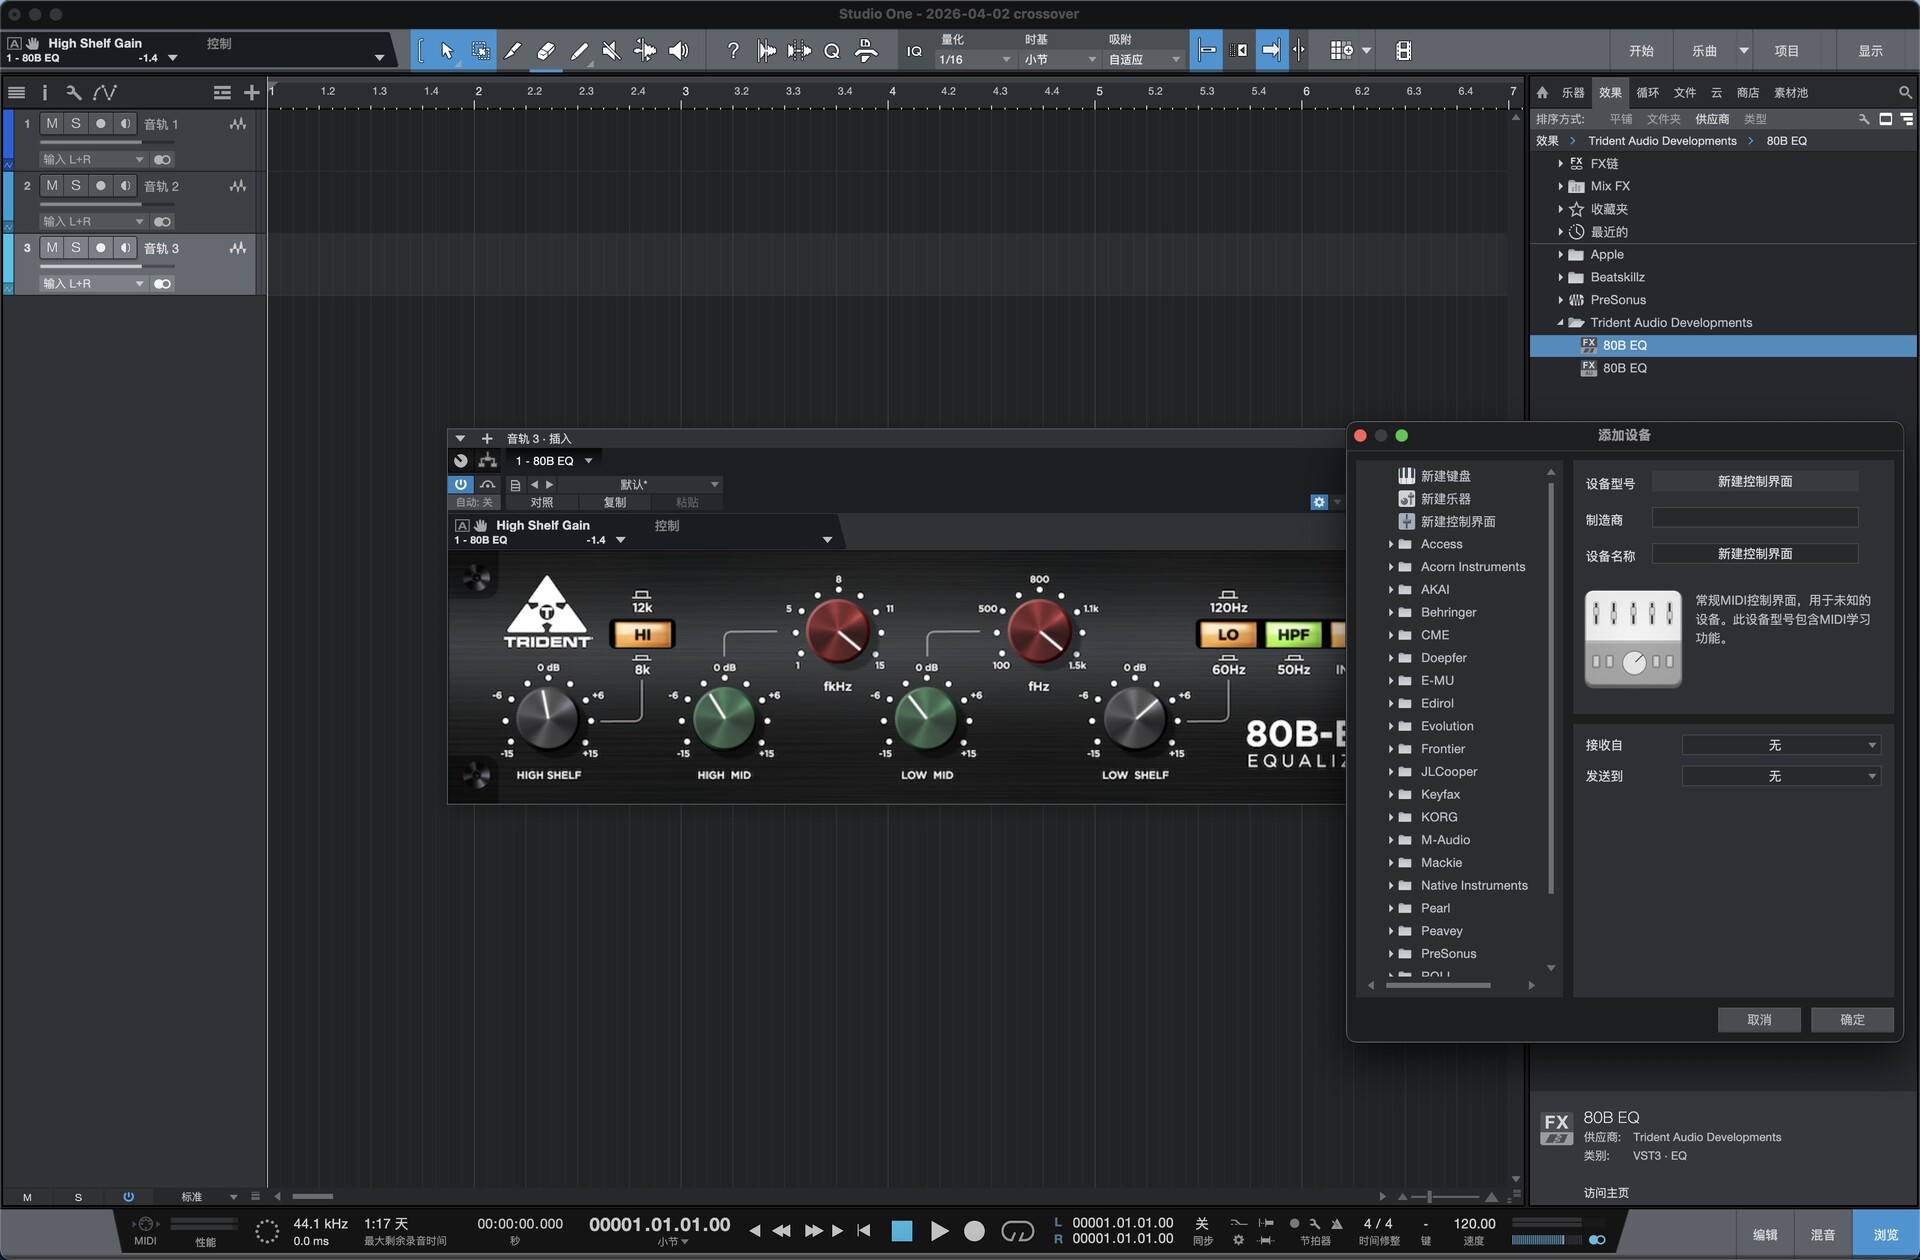Expand the Behringer folder in 添加设备
Screen dimensions: 1920x1260
pyautogui.click(x=1391, y=612)
